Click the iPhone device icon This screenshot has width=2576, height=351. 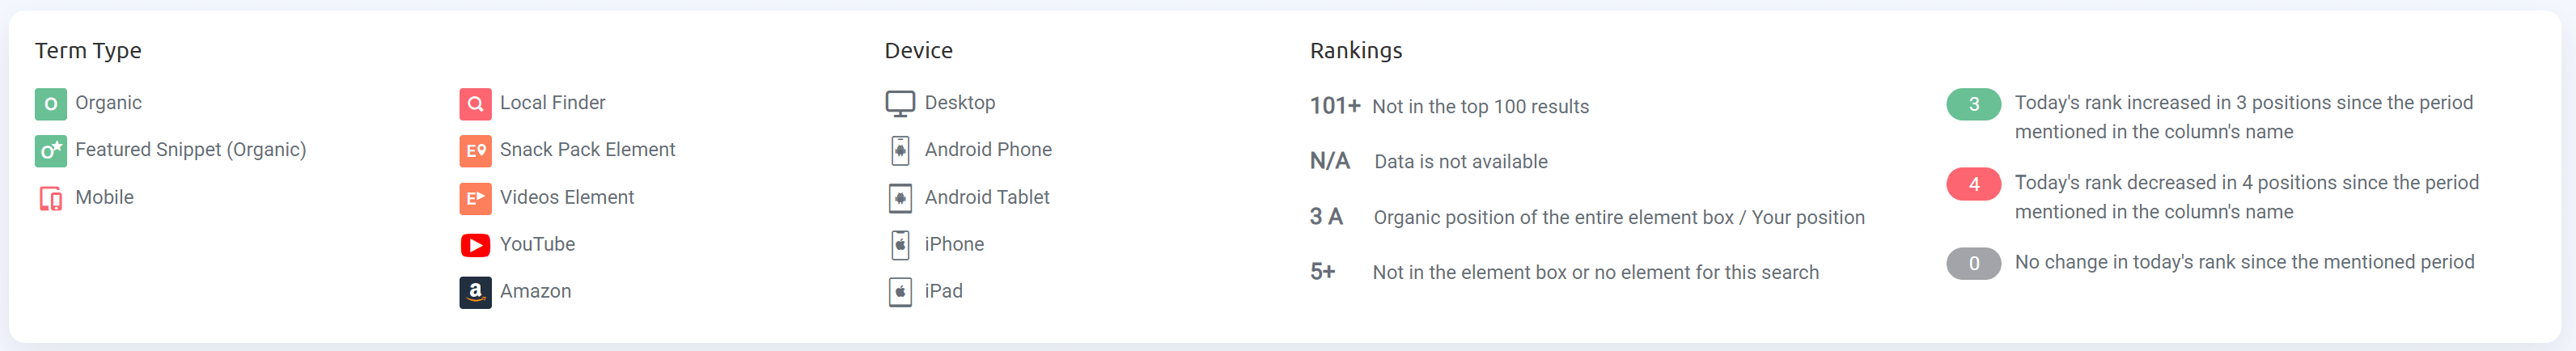[x=900, y=245]
